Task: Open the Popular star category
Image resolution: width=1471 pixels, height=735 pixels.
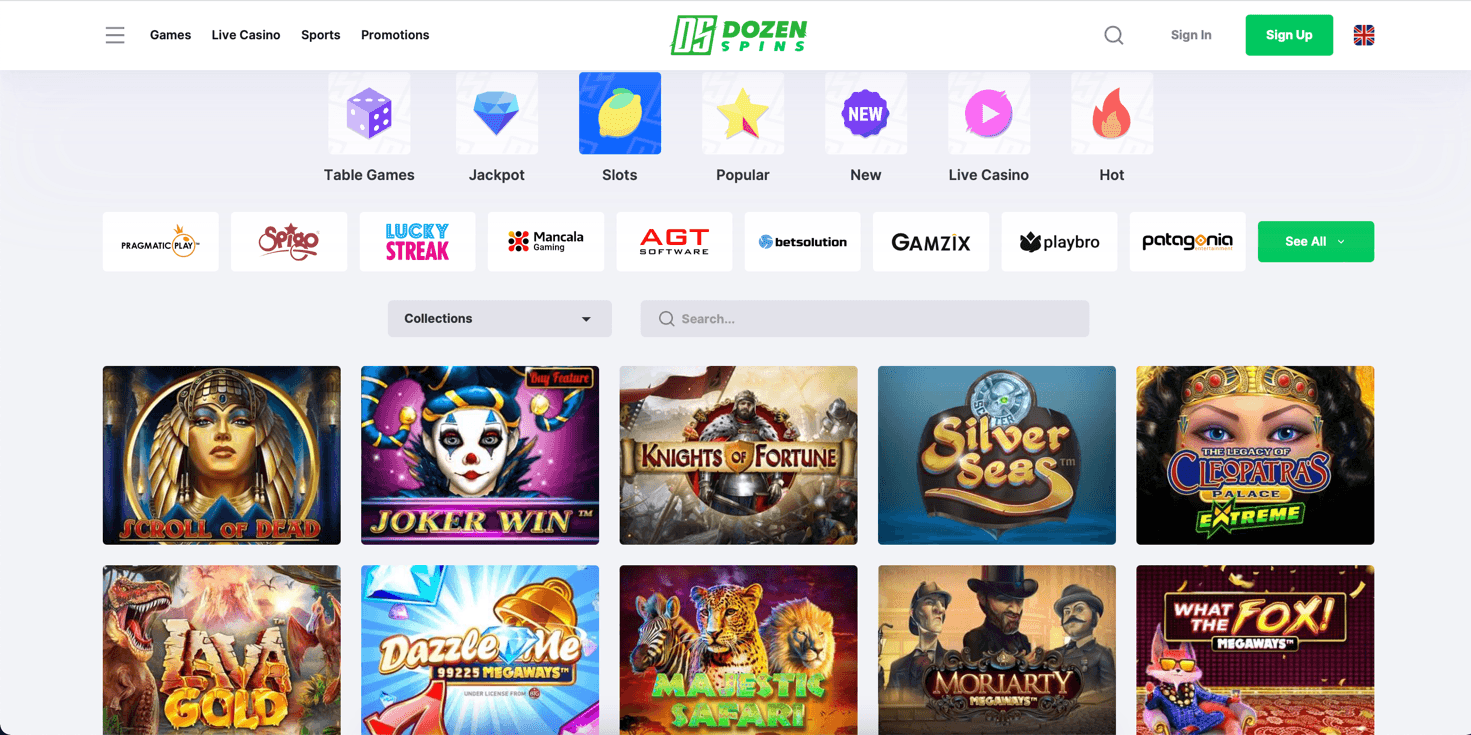Action: (743, 113)
